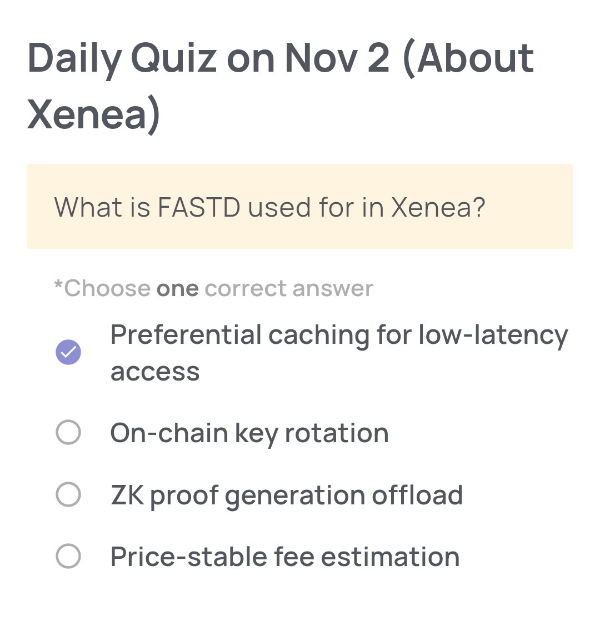Image resolution: width=600 pixels, height=621 pixels.
Task: Pick the Price-stable fee estimation radio button
Action: point(68,556)
